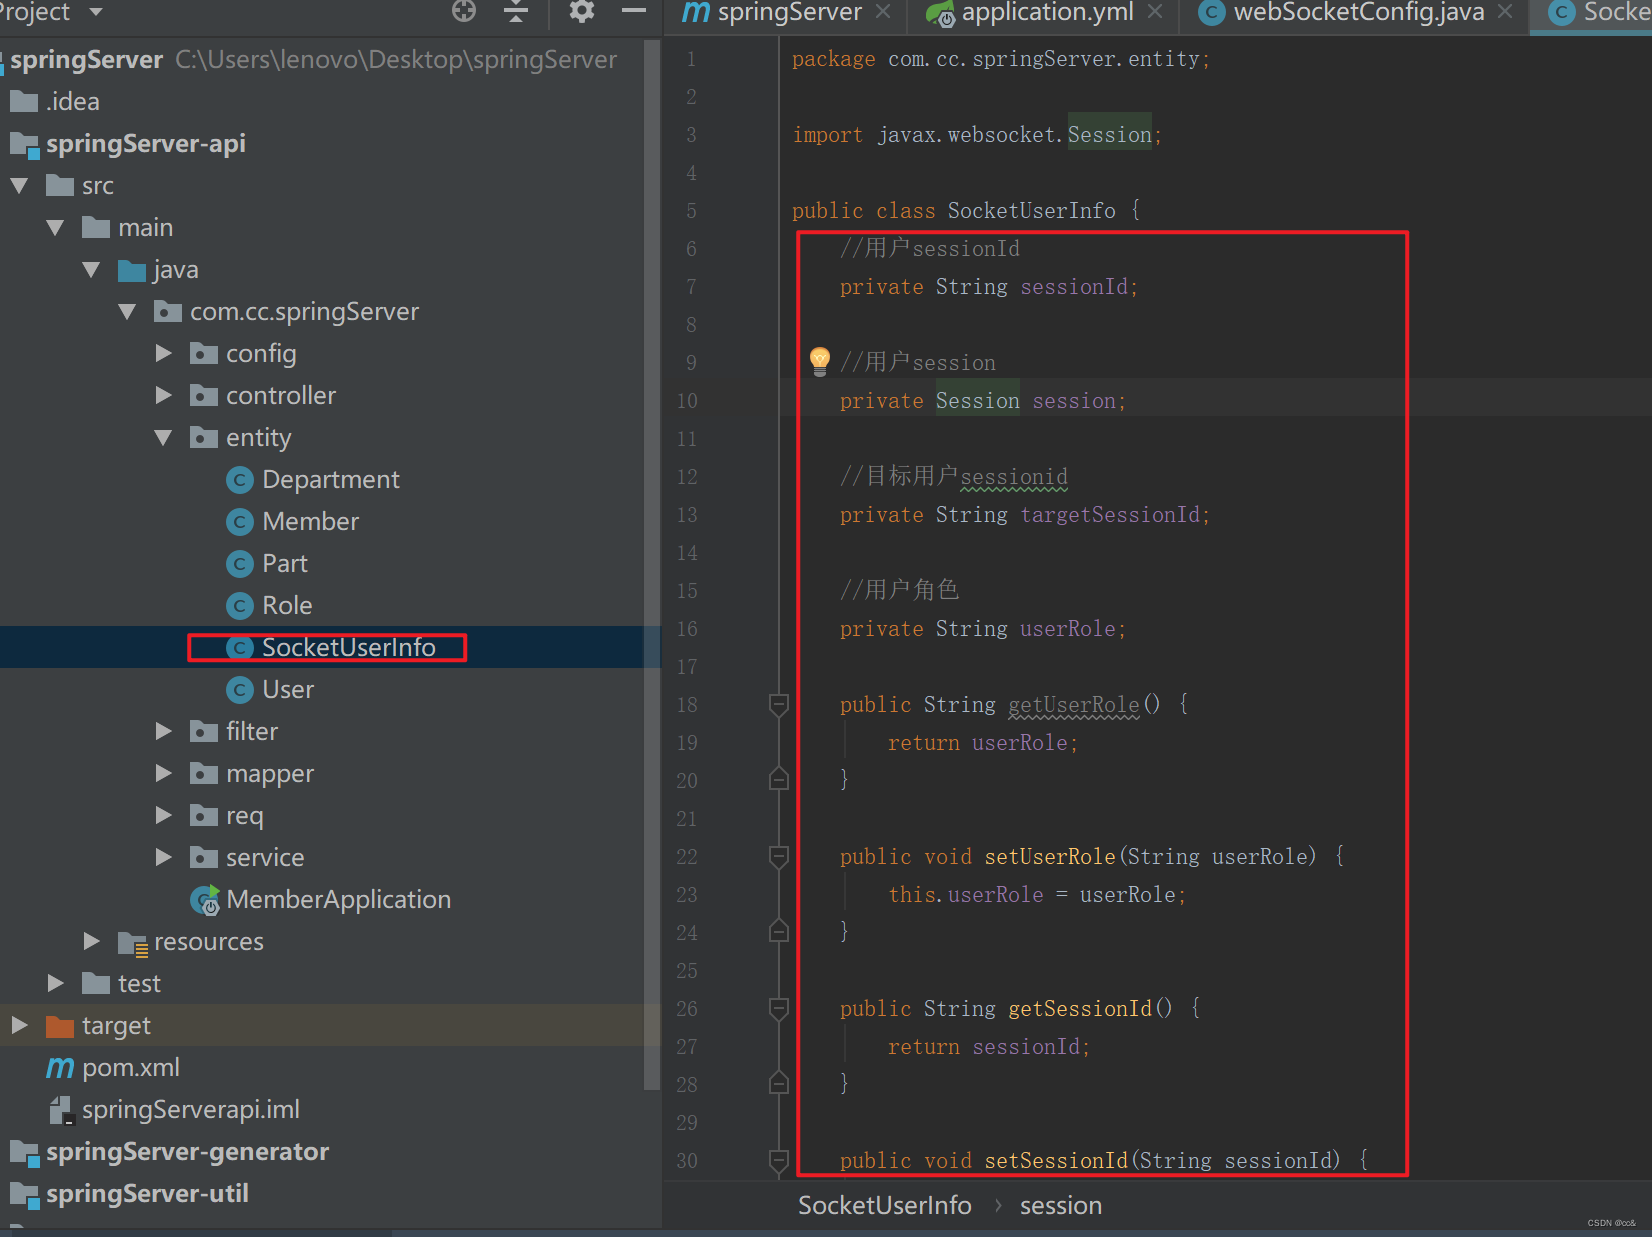
Task: Collapse the setUserRole method fold marker
Action: coord(779,857)
